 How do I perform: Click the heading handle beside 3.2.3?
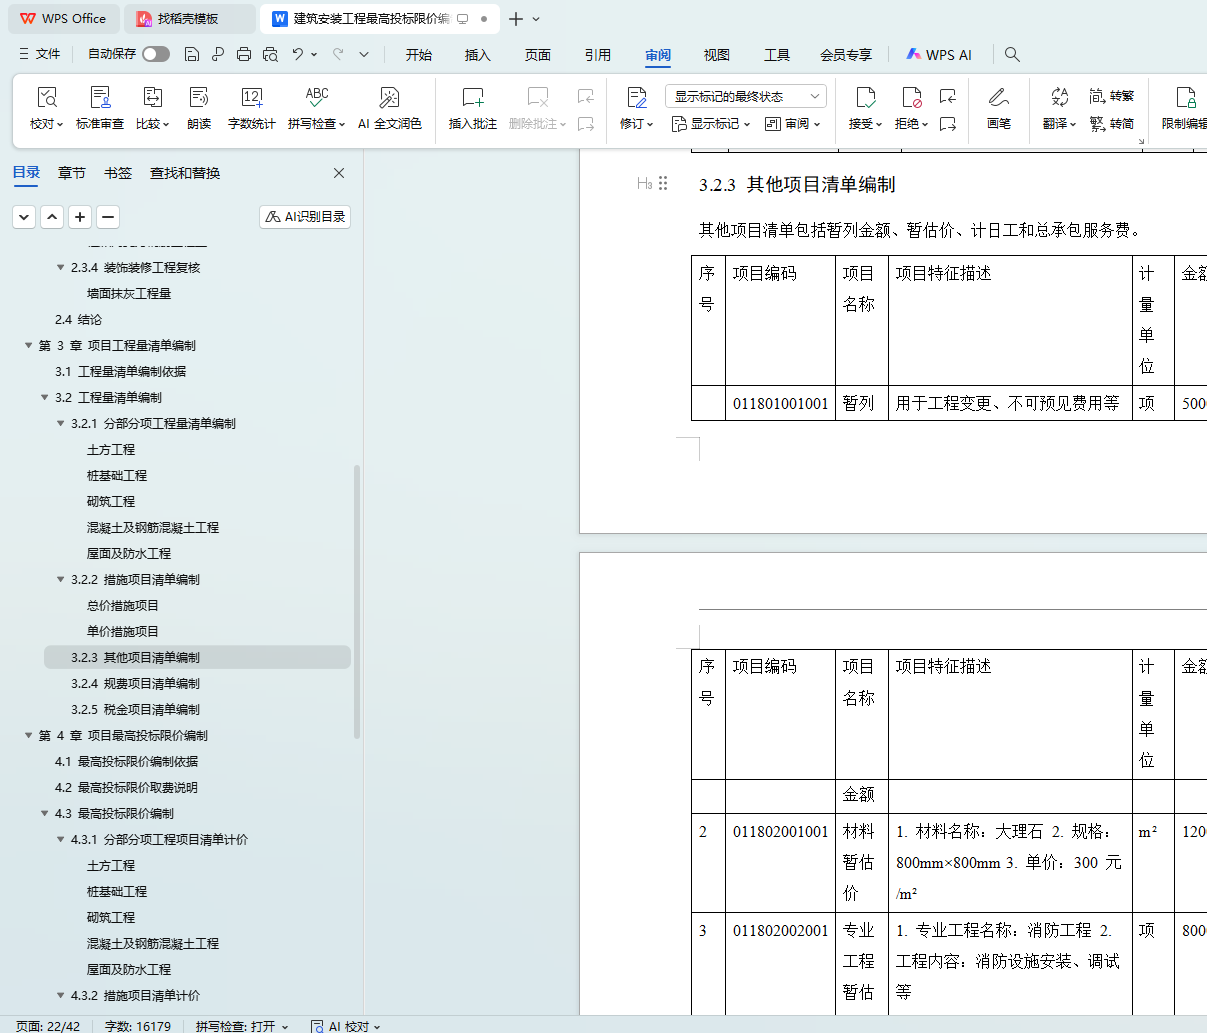coord(663,184)
